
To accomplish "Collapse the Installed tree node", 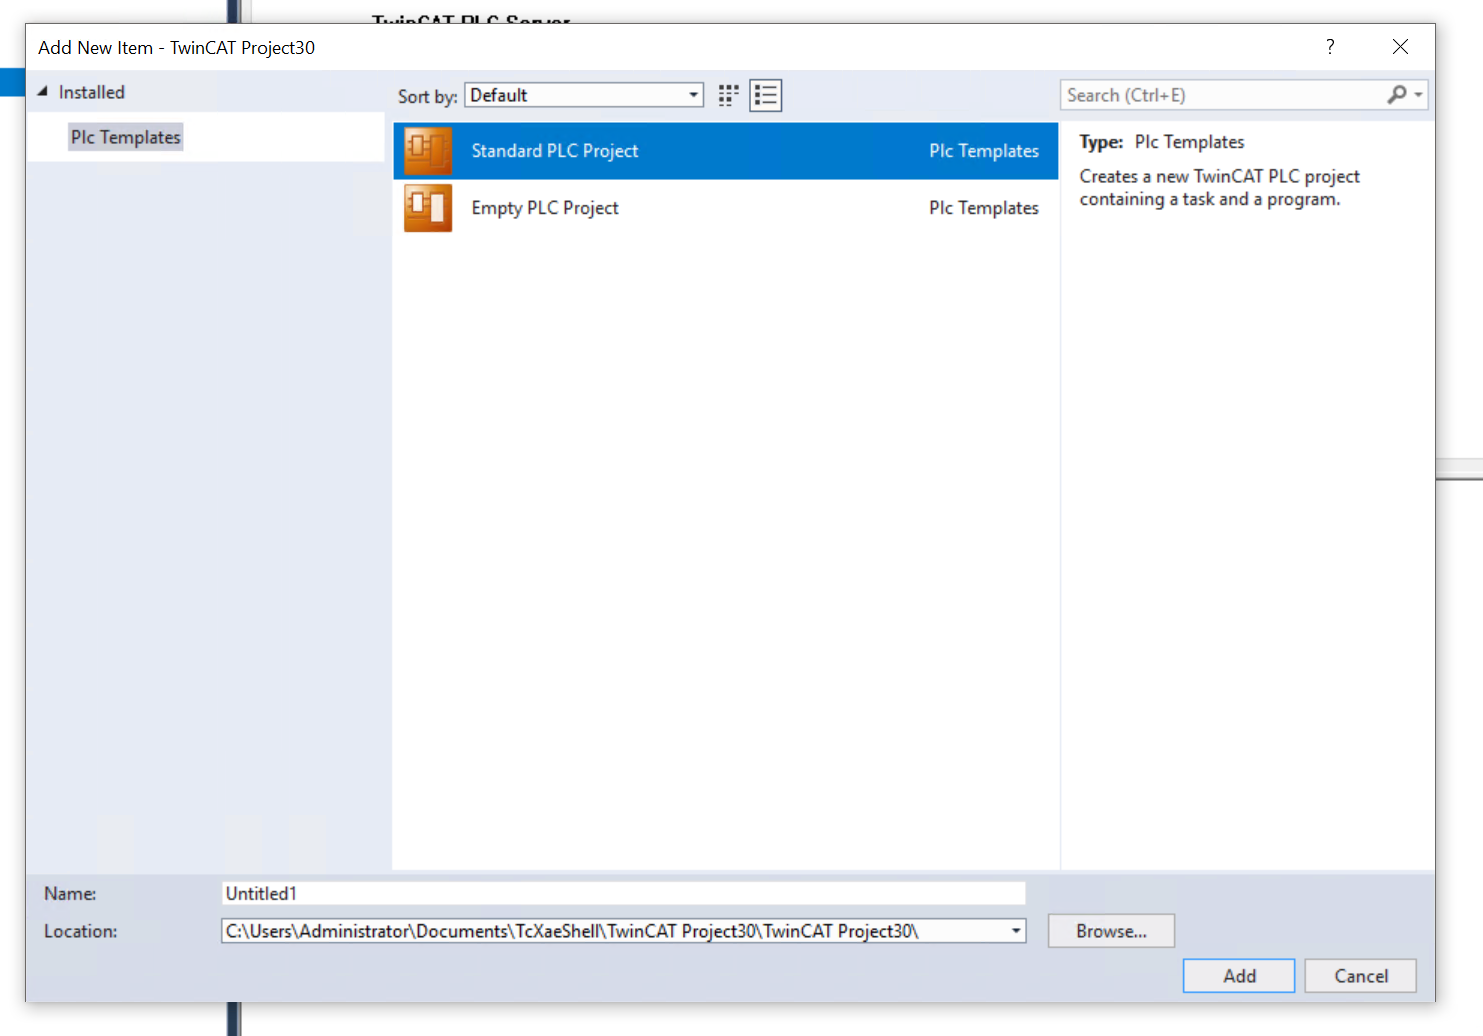I will pyautogui.click(x=42, y=91).
